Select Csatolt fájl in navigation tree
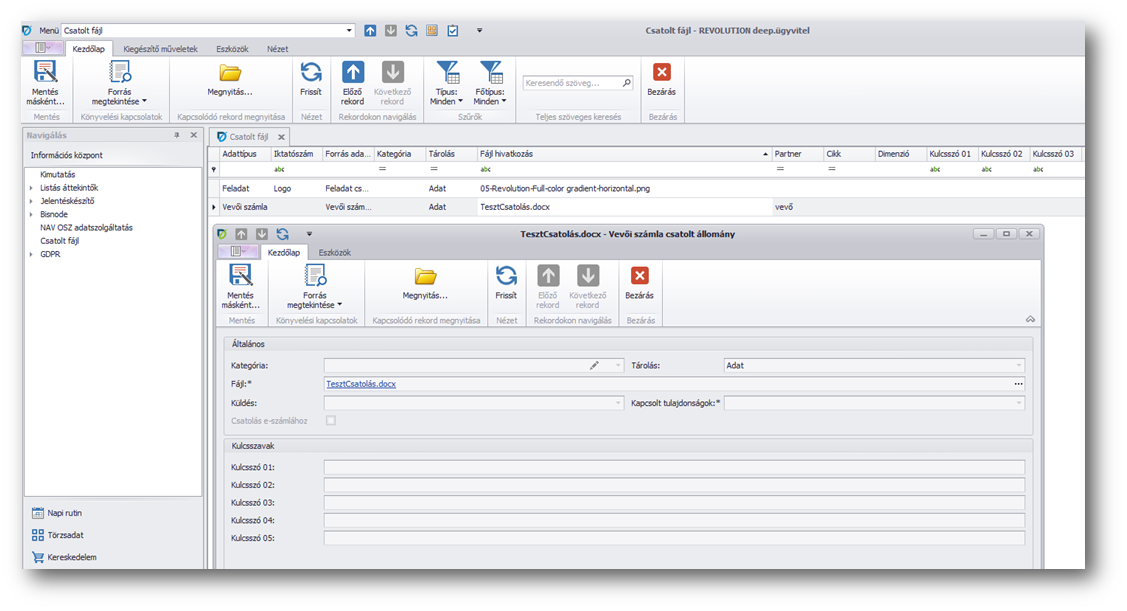 (x=61, y=241)
